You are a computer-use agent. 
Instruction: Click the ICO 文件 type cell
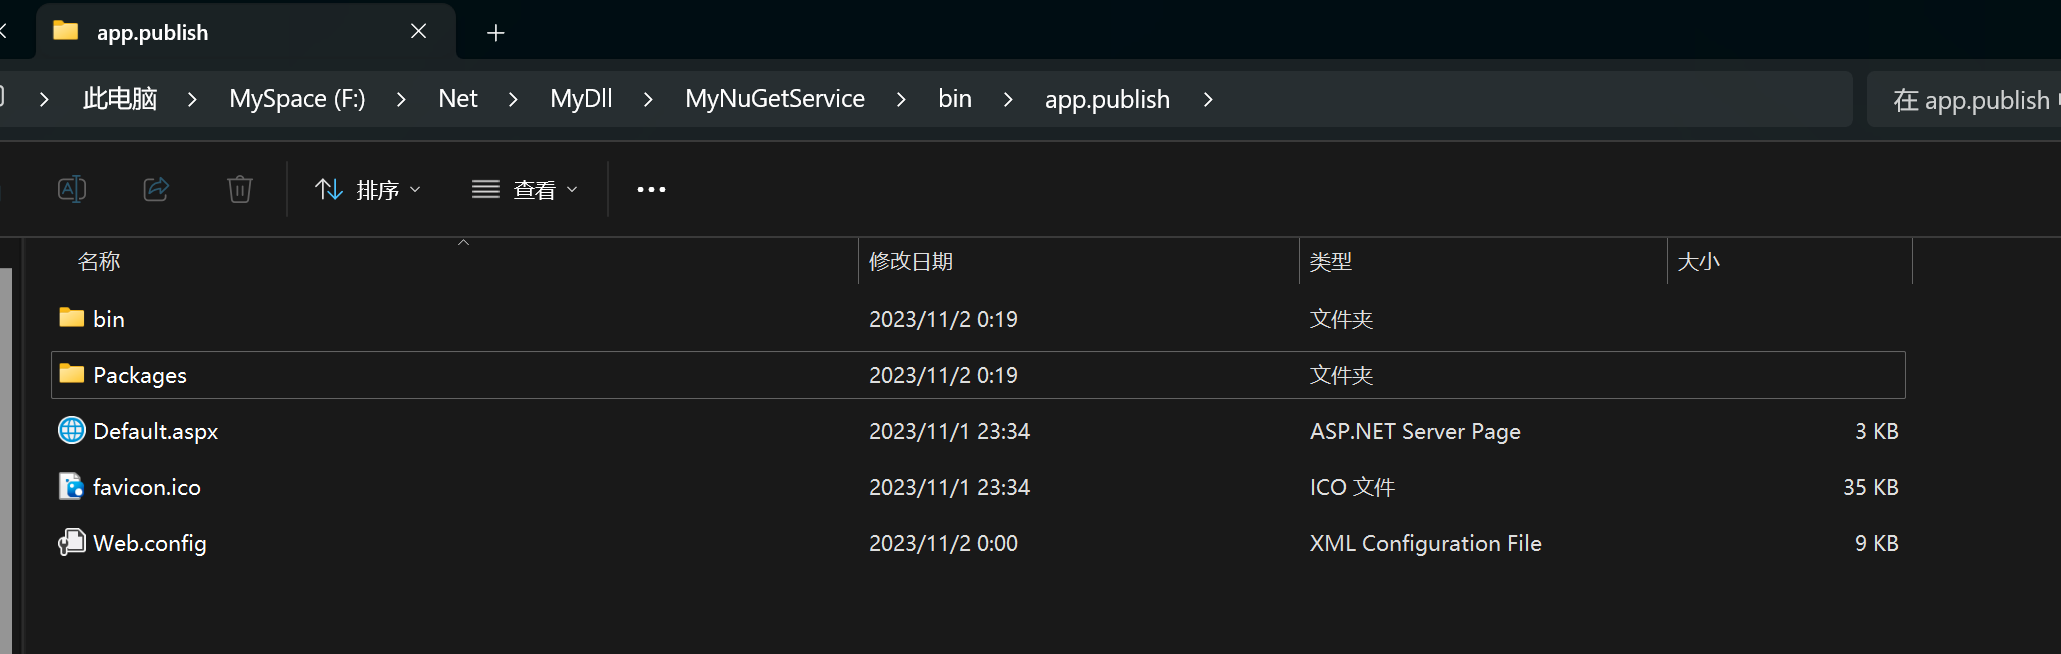[1352, 487]
